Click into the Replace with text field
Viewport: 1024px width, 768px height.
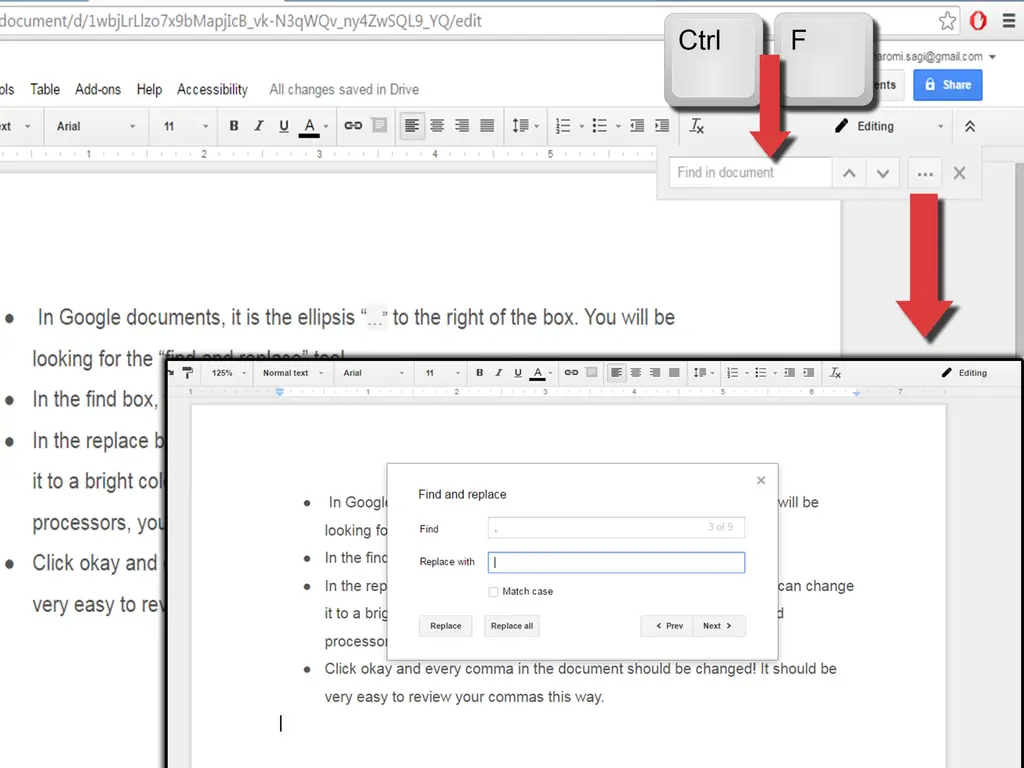click(616, 562)
